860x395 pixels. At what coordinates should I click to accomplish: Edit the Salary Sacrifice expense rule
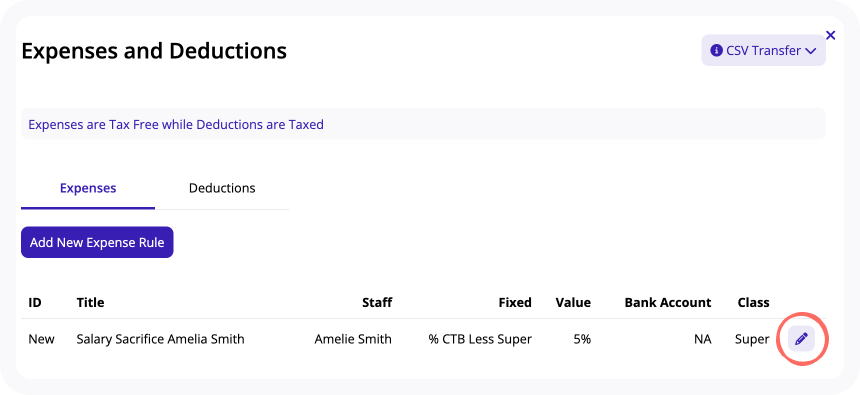(801, 339)
